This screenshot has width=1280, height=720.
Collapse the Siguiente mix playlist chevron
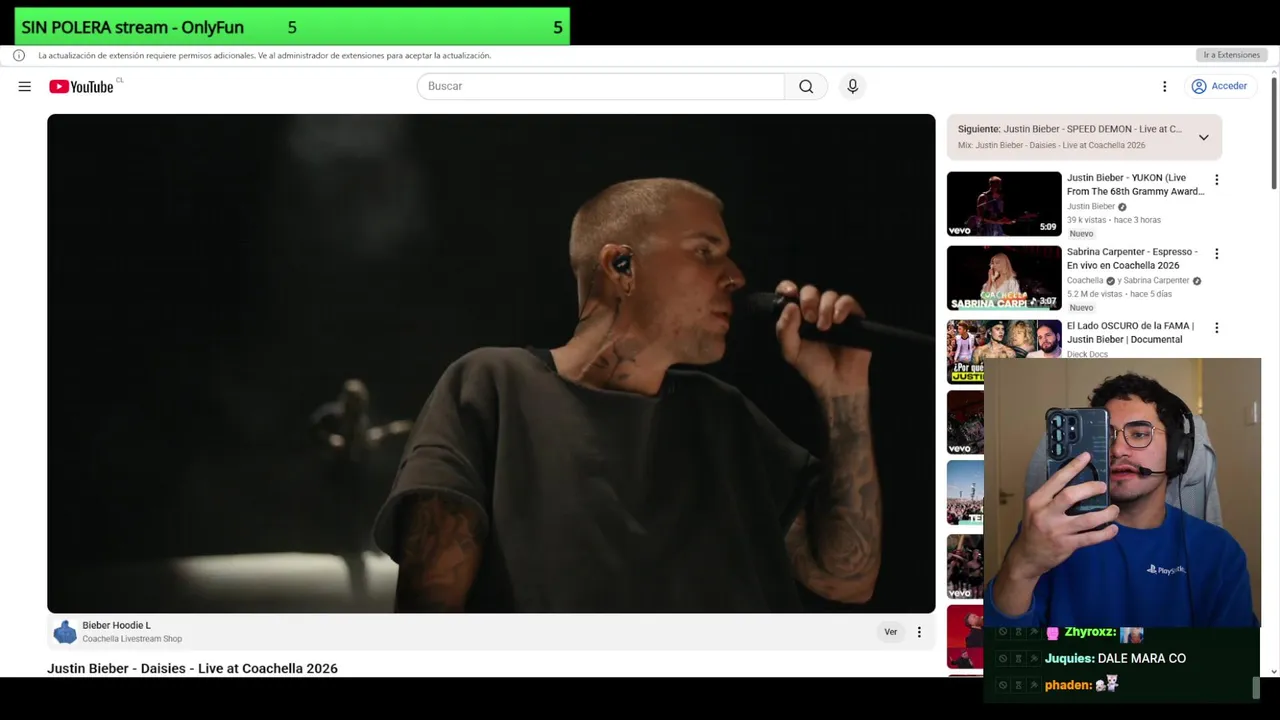tap(1203, 137)
